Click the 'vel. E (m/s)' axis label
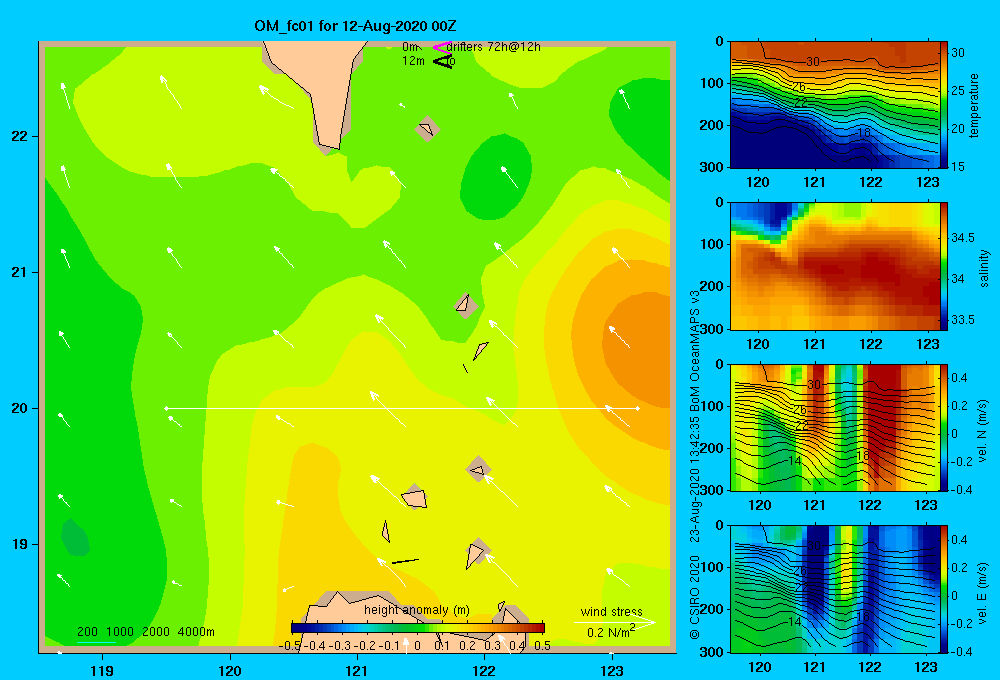This screenshot has height=680, width=1000. [983, 593]
